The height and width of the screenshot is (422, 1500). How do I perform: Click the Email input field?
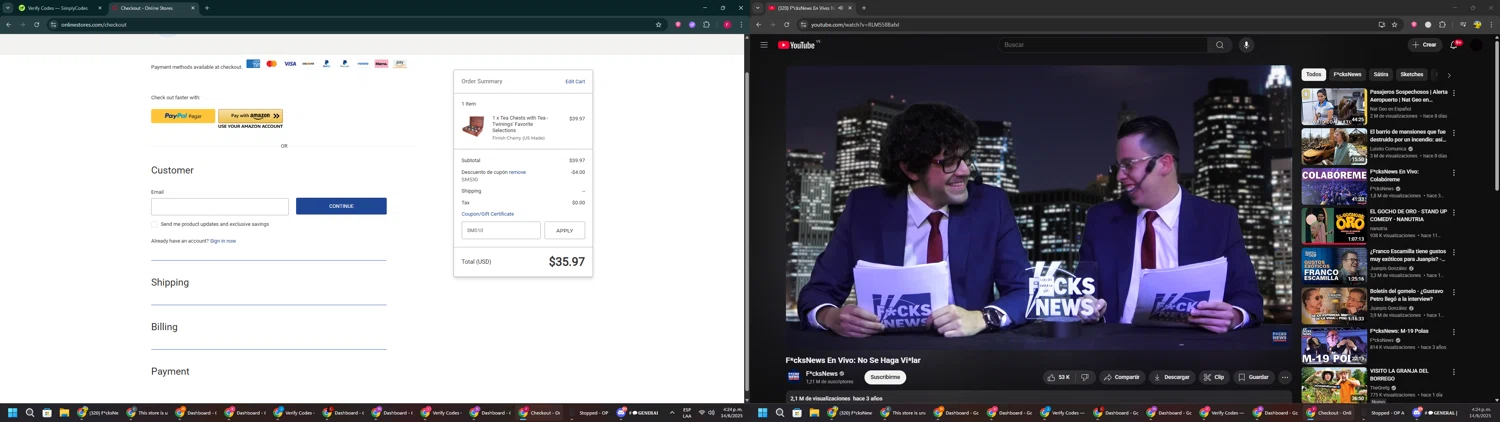[x=220, y=206]
